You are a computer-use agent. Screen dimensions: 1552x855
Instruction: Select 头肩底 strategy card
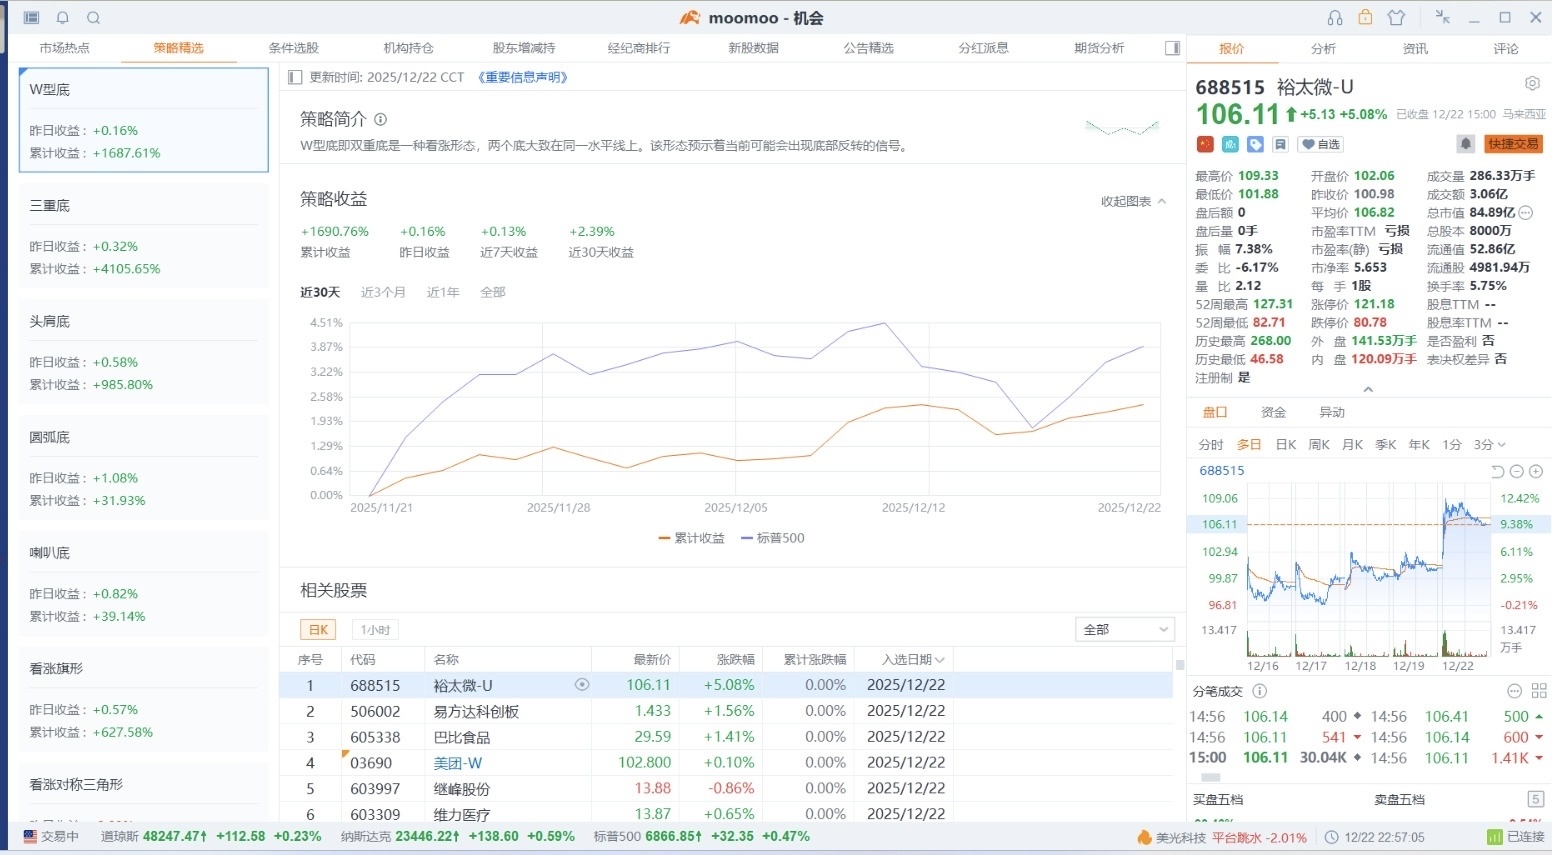(x=144, y=352)
